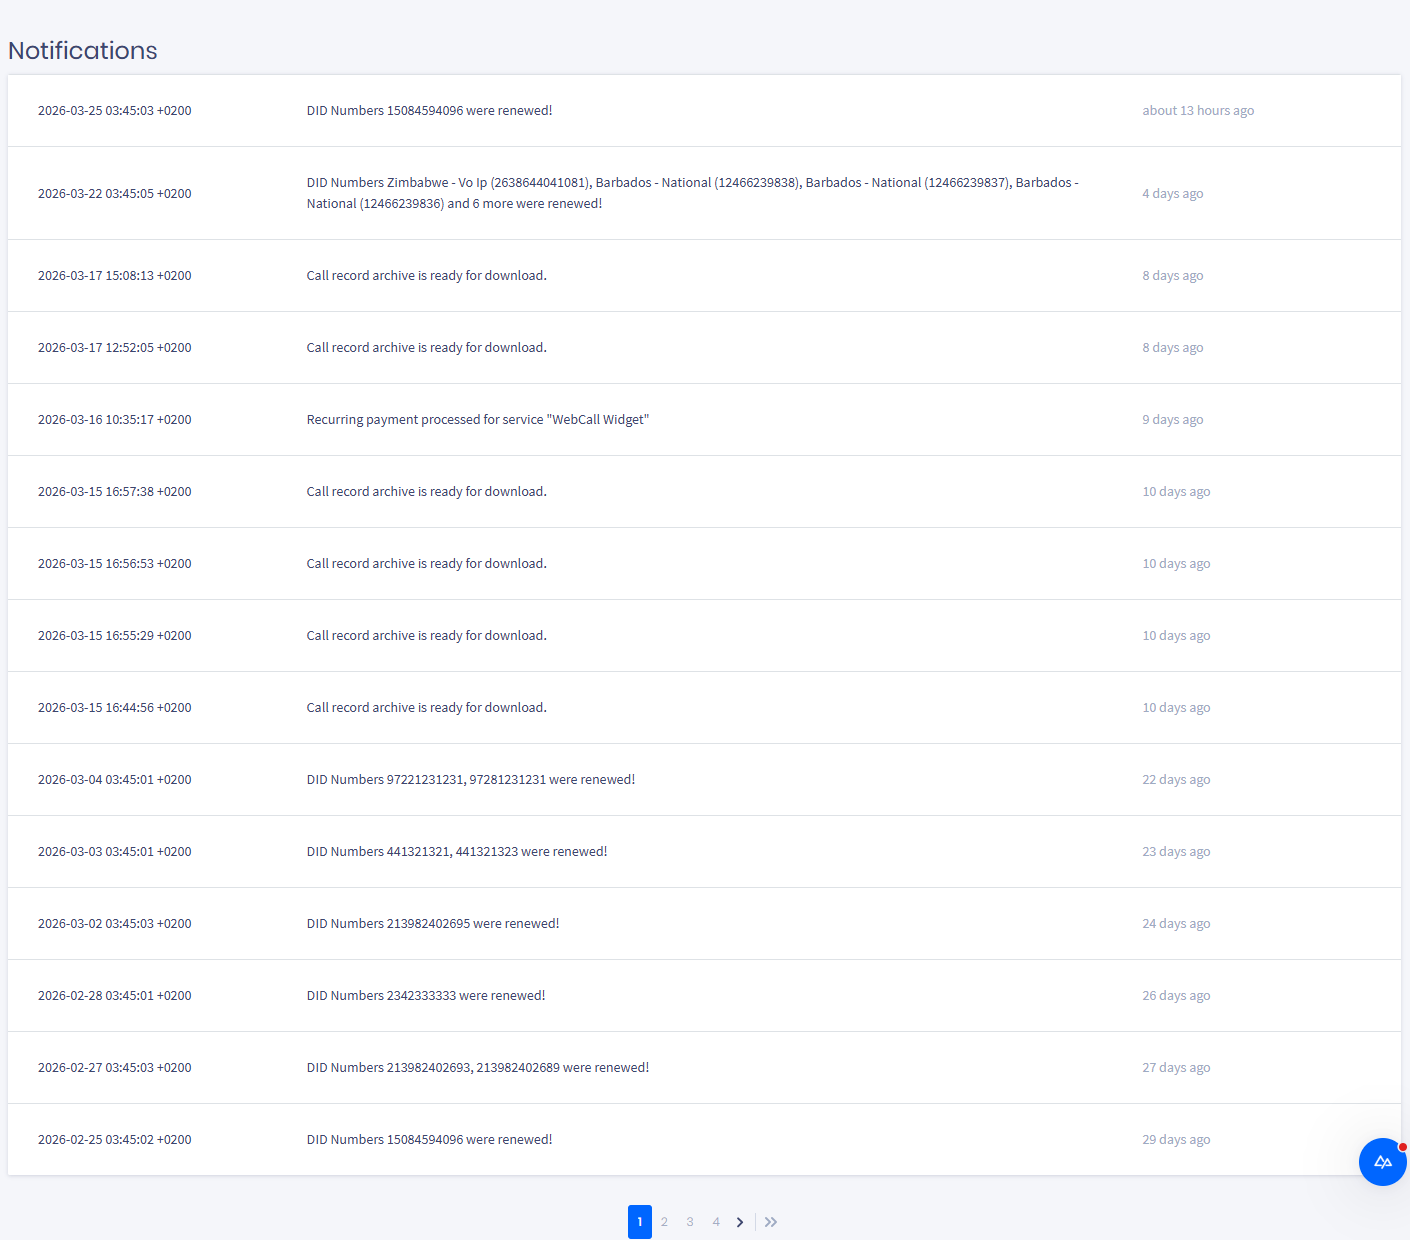Go to page 2 of notifications
Viewport: 1410px width, 1240px height.
point(664,1221)
